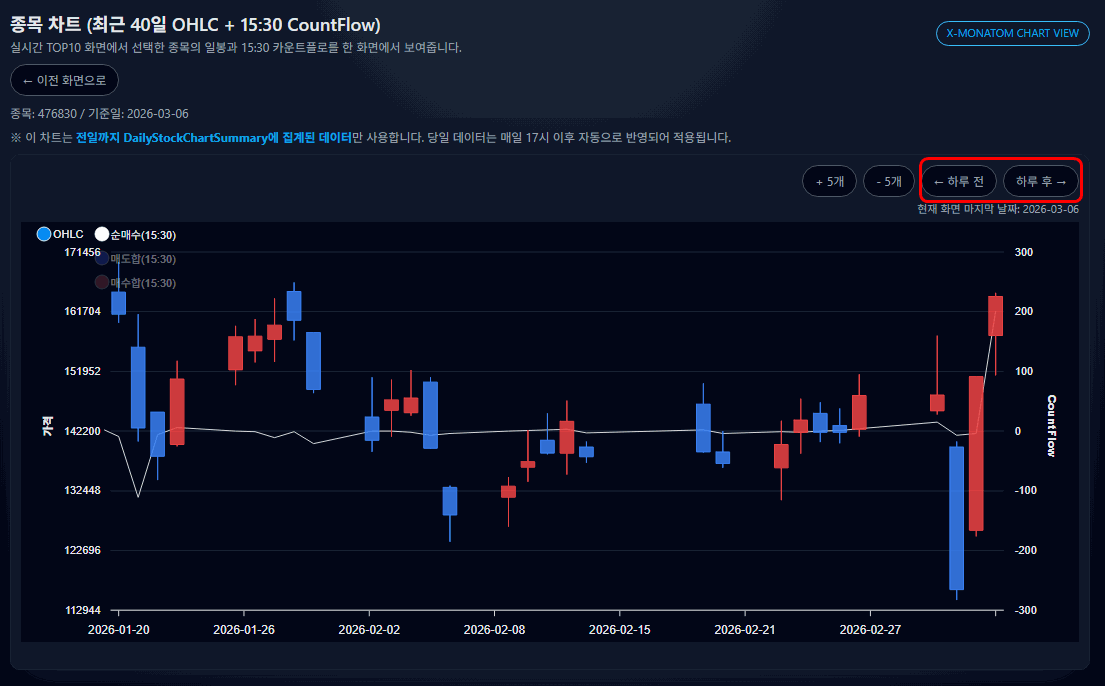Screen dimensions: 1105x686
Task: Click the 2026-02-08 x-axis date label
Action: click(x=495, y=630)
